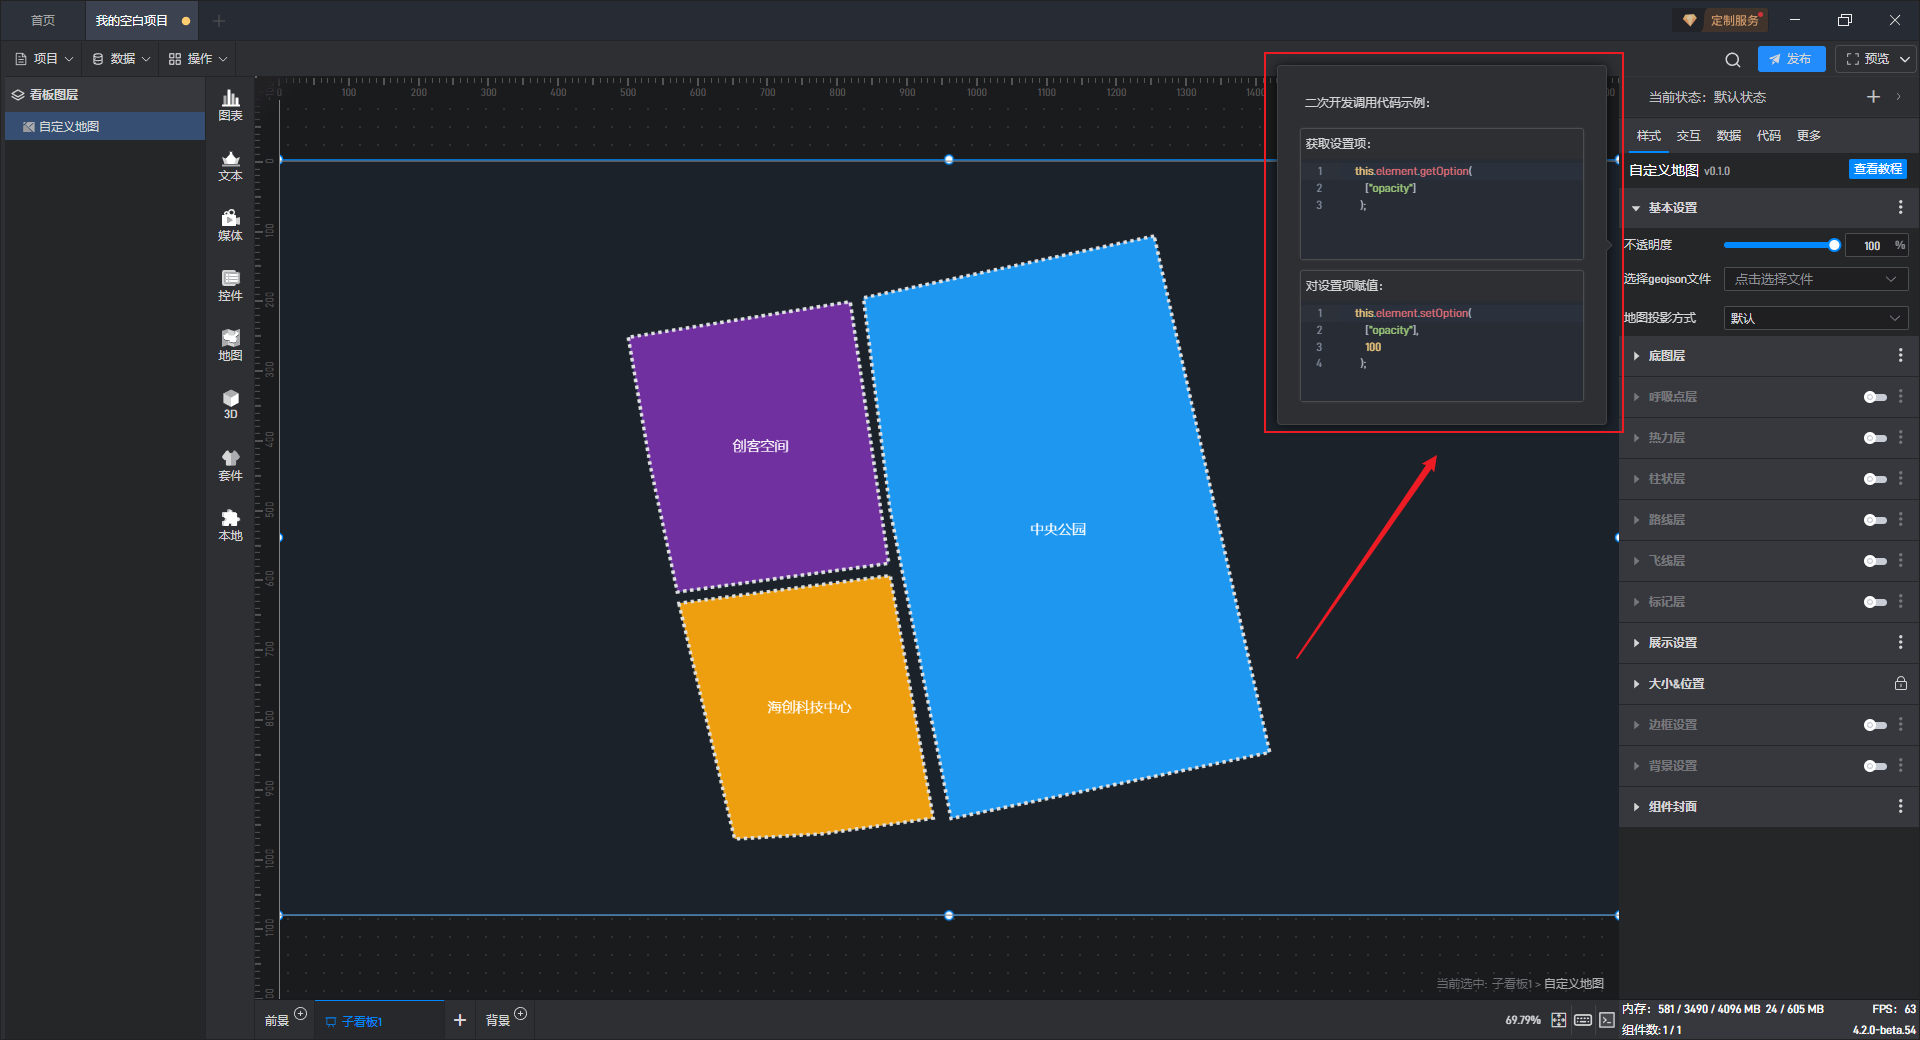Enable the 呼吸点层 toggle
The image size is (1920, 1040).
tap(1875, 397)
